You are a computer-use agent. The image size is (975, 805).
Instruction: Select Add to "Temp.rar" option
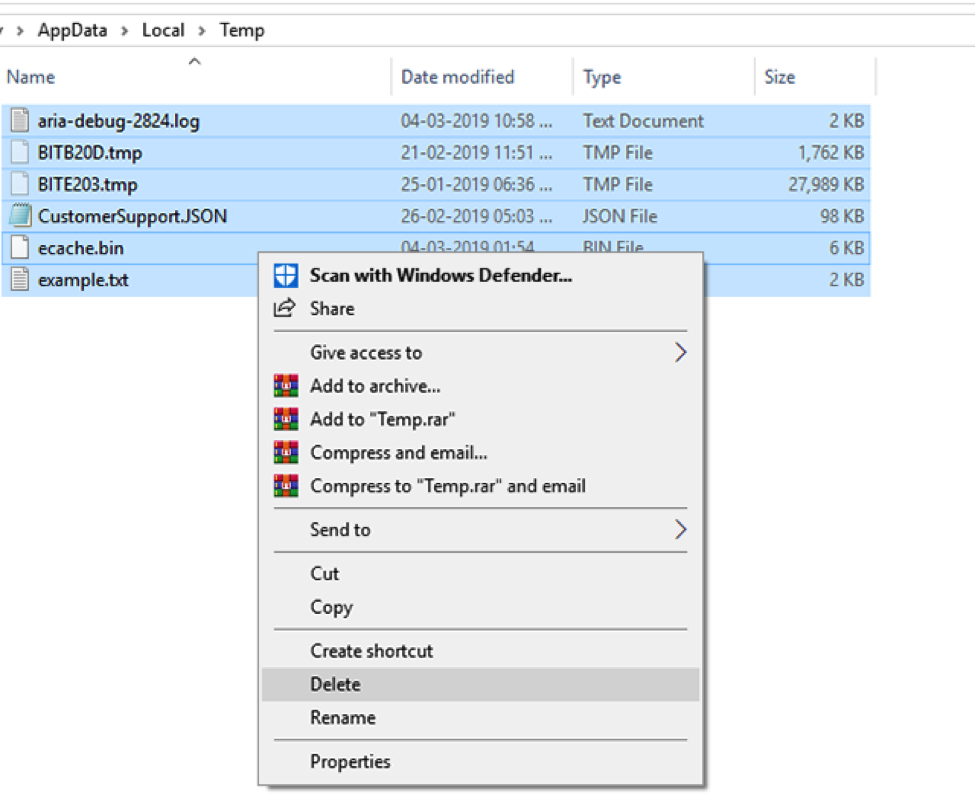(375, 419)
